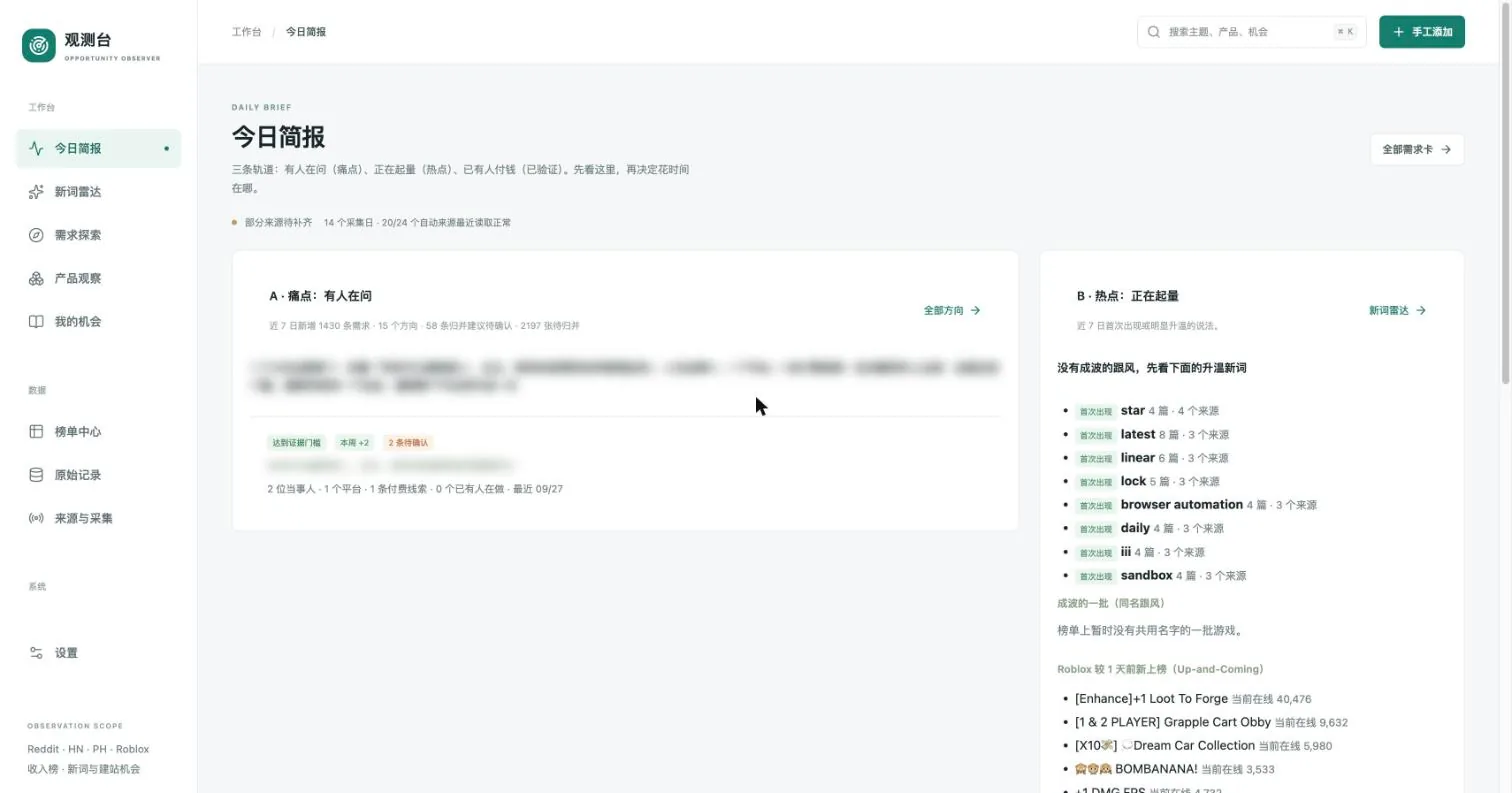Click the new word sandbox
1512x793 pixels.
coord(1146,575)
